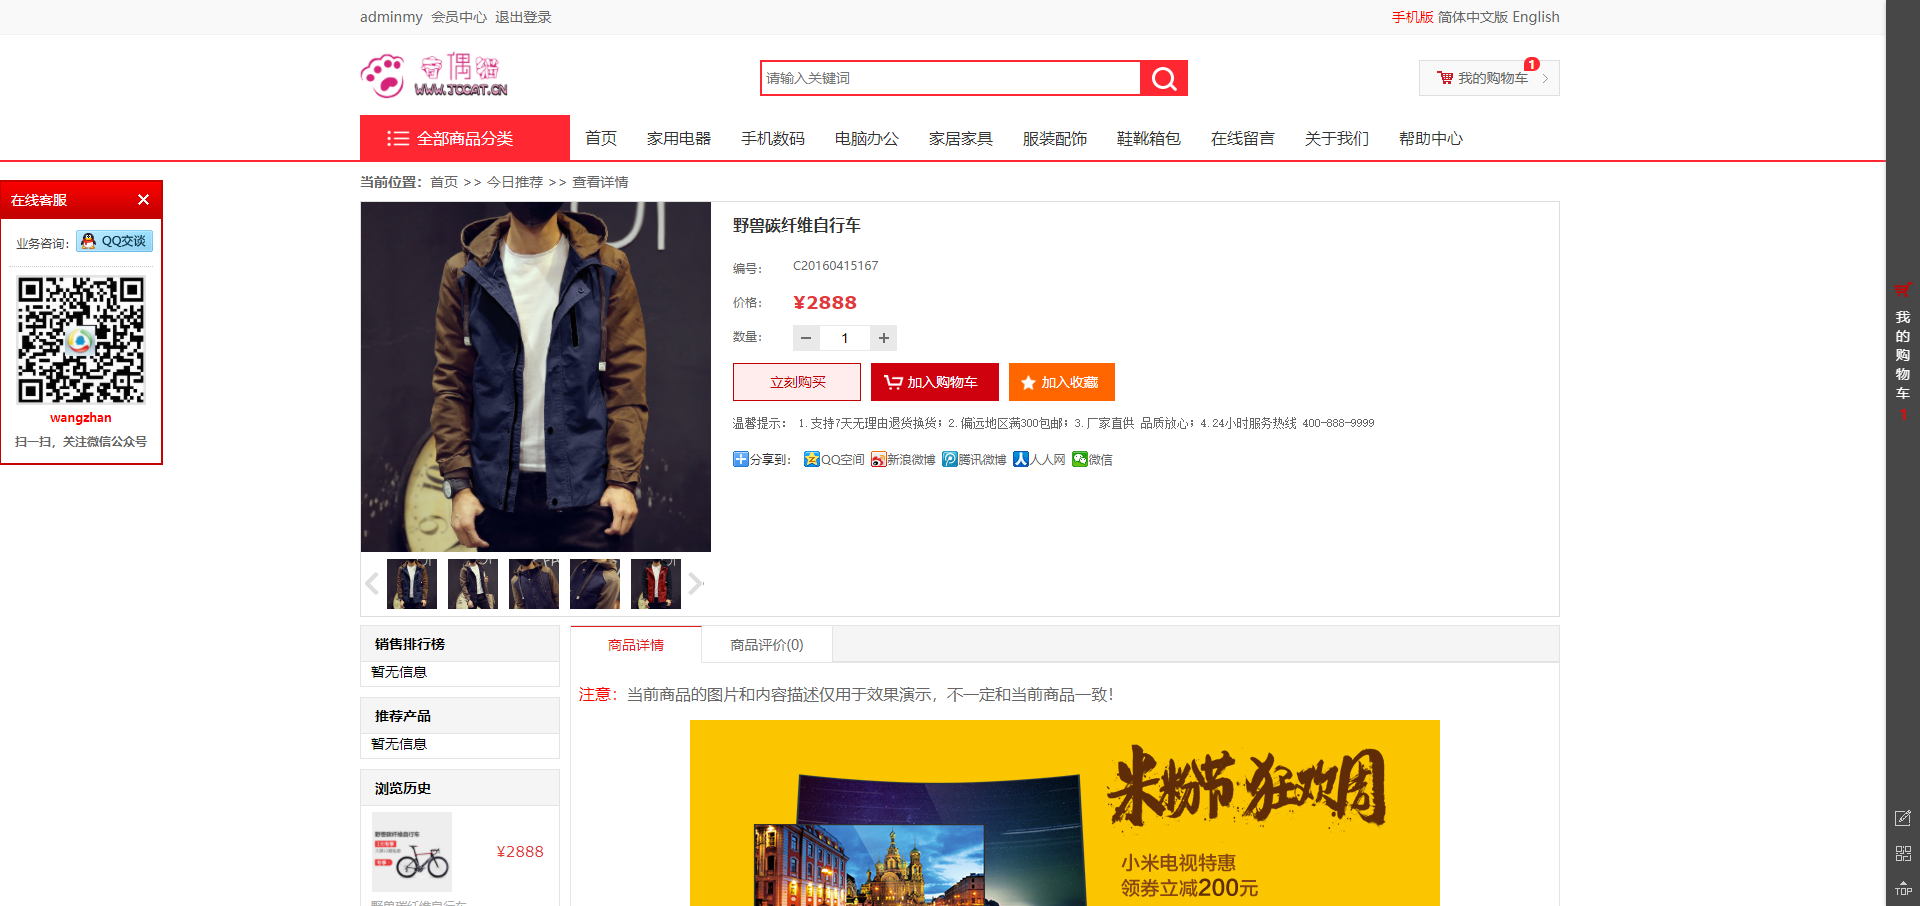Open 家用电器 category
Image resolution: width=1920 pixels, height=906 pixels.
click(679, 138)
